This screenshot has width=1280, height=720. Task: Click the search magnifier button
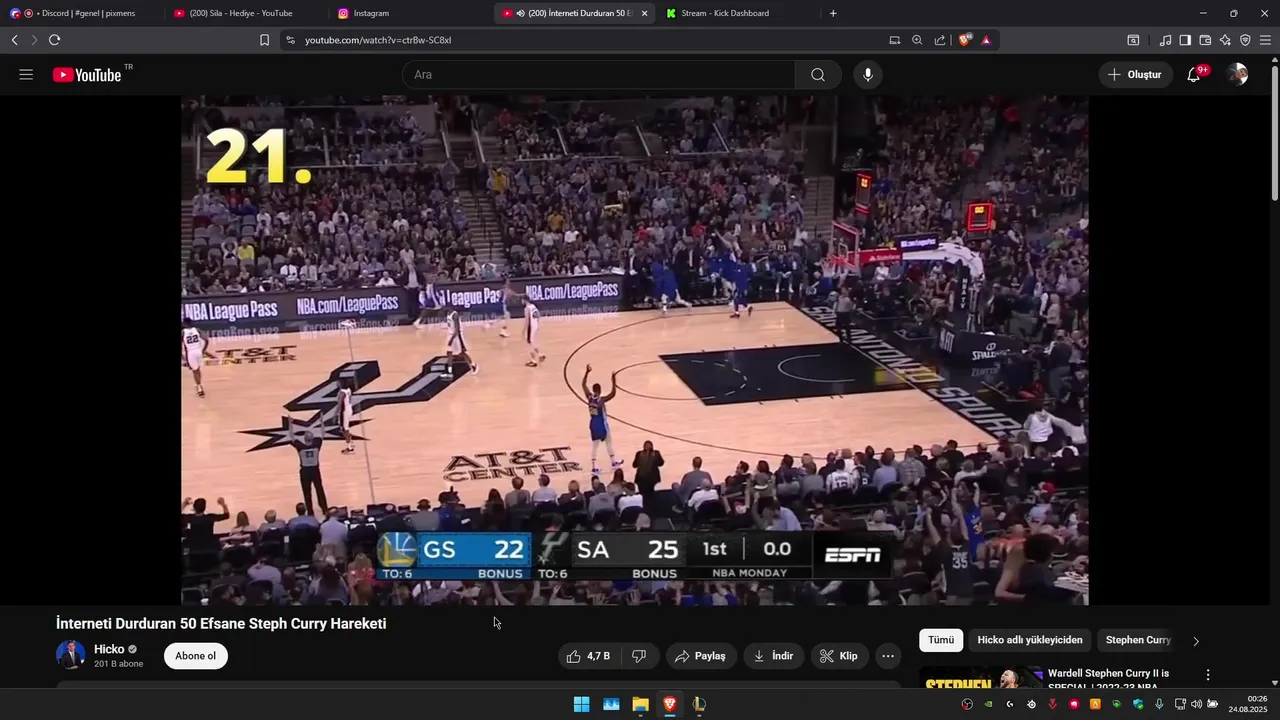tap(818, 75)
